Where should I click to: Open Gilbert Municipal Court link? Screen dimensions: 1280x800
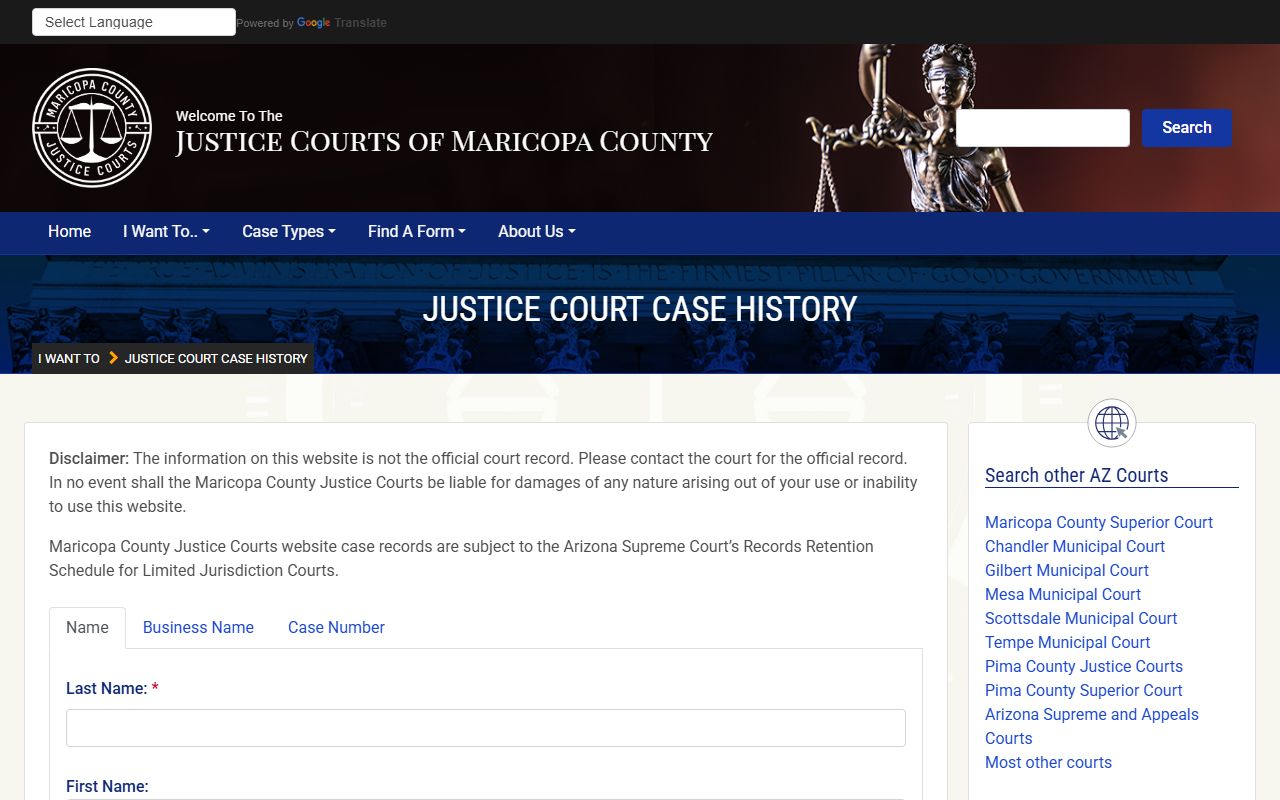[1067, 570]
